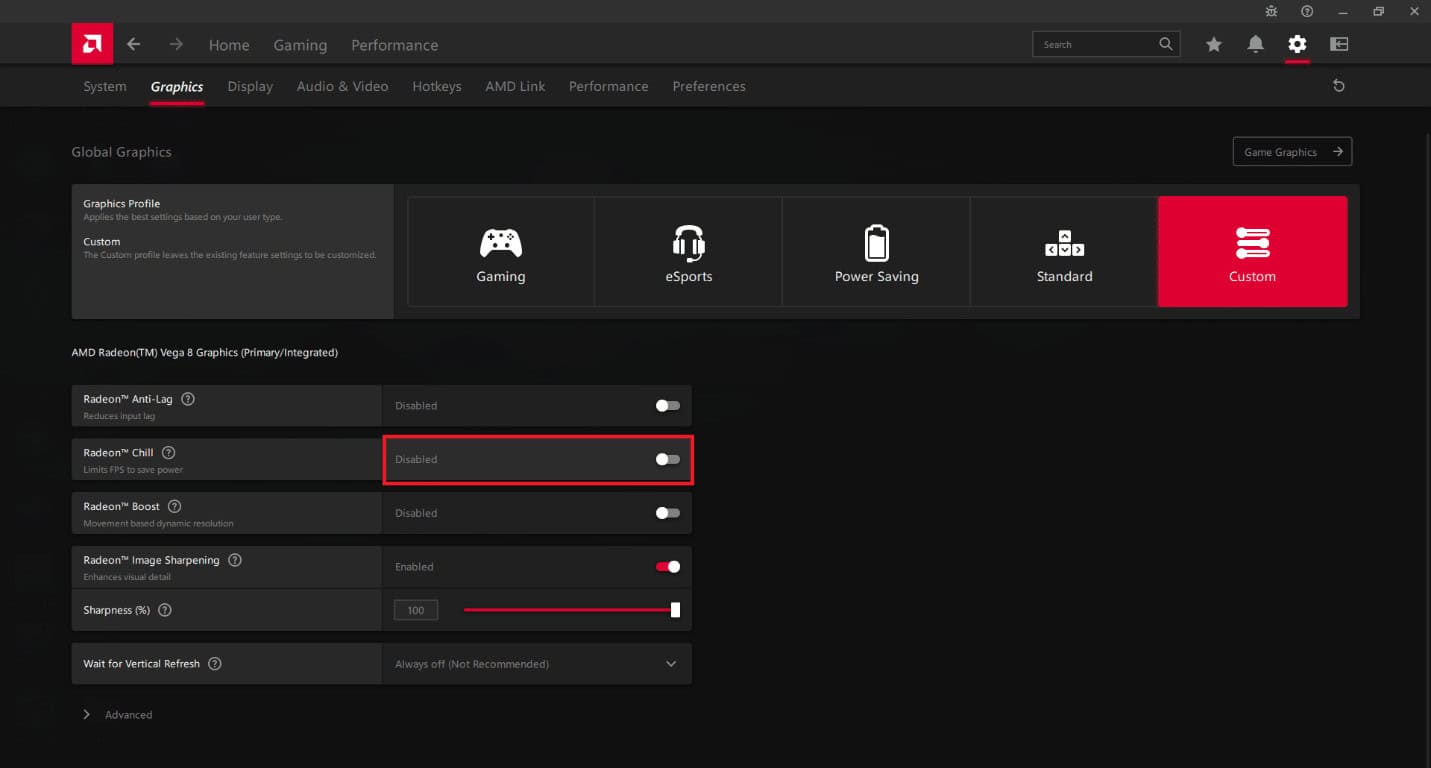
Task: Open notifications bell icon
Action: click(x=1255, y=44)
